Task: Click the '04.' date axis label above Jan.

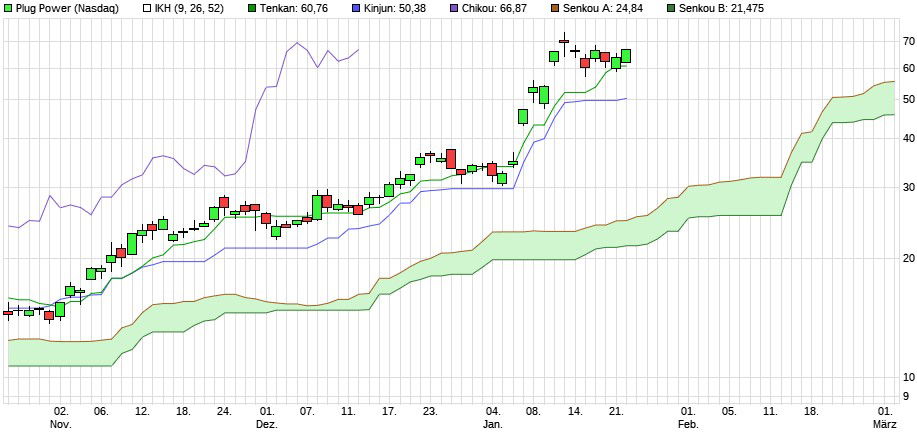Action: (494, 411)
